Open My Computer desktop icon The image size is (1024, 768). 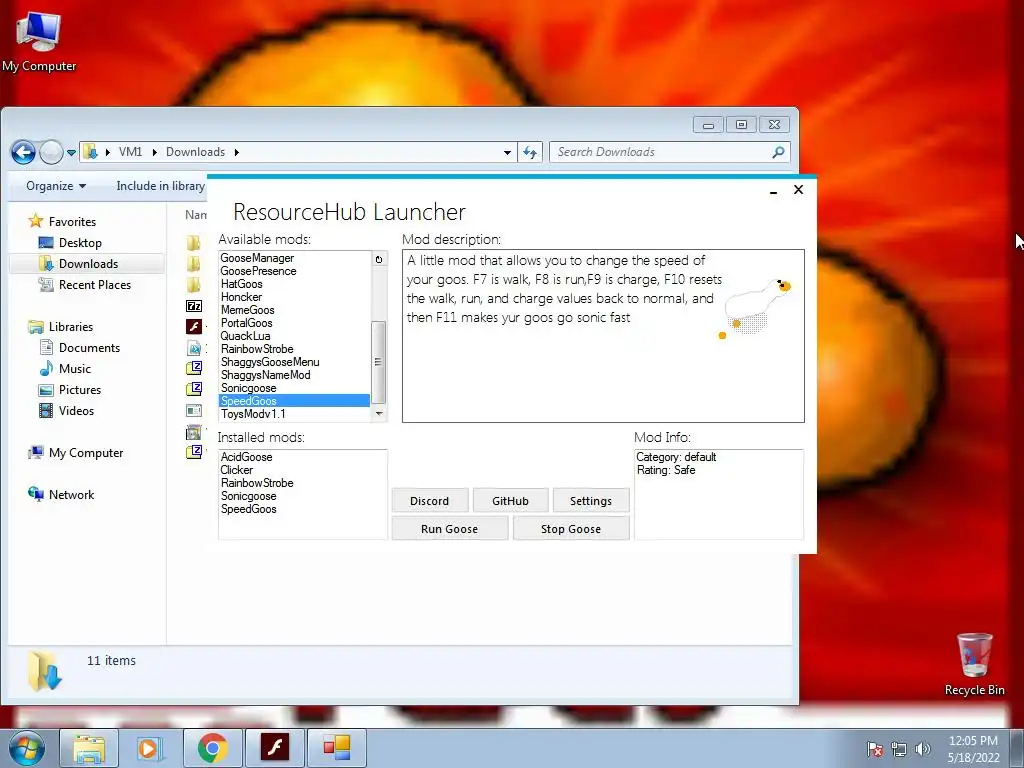coord(39,40)
